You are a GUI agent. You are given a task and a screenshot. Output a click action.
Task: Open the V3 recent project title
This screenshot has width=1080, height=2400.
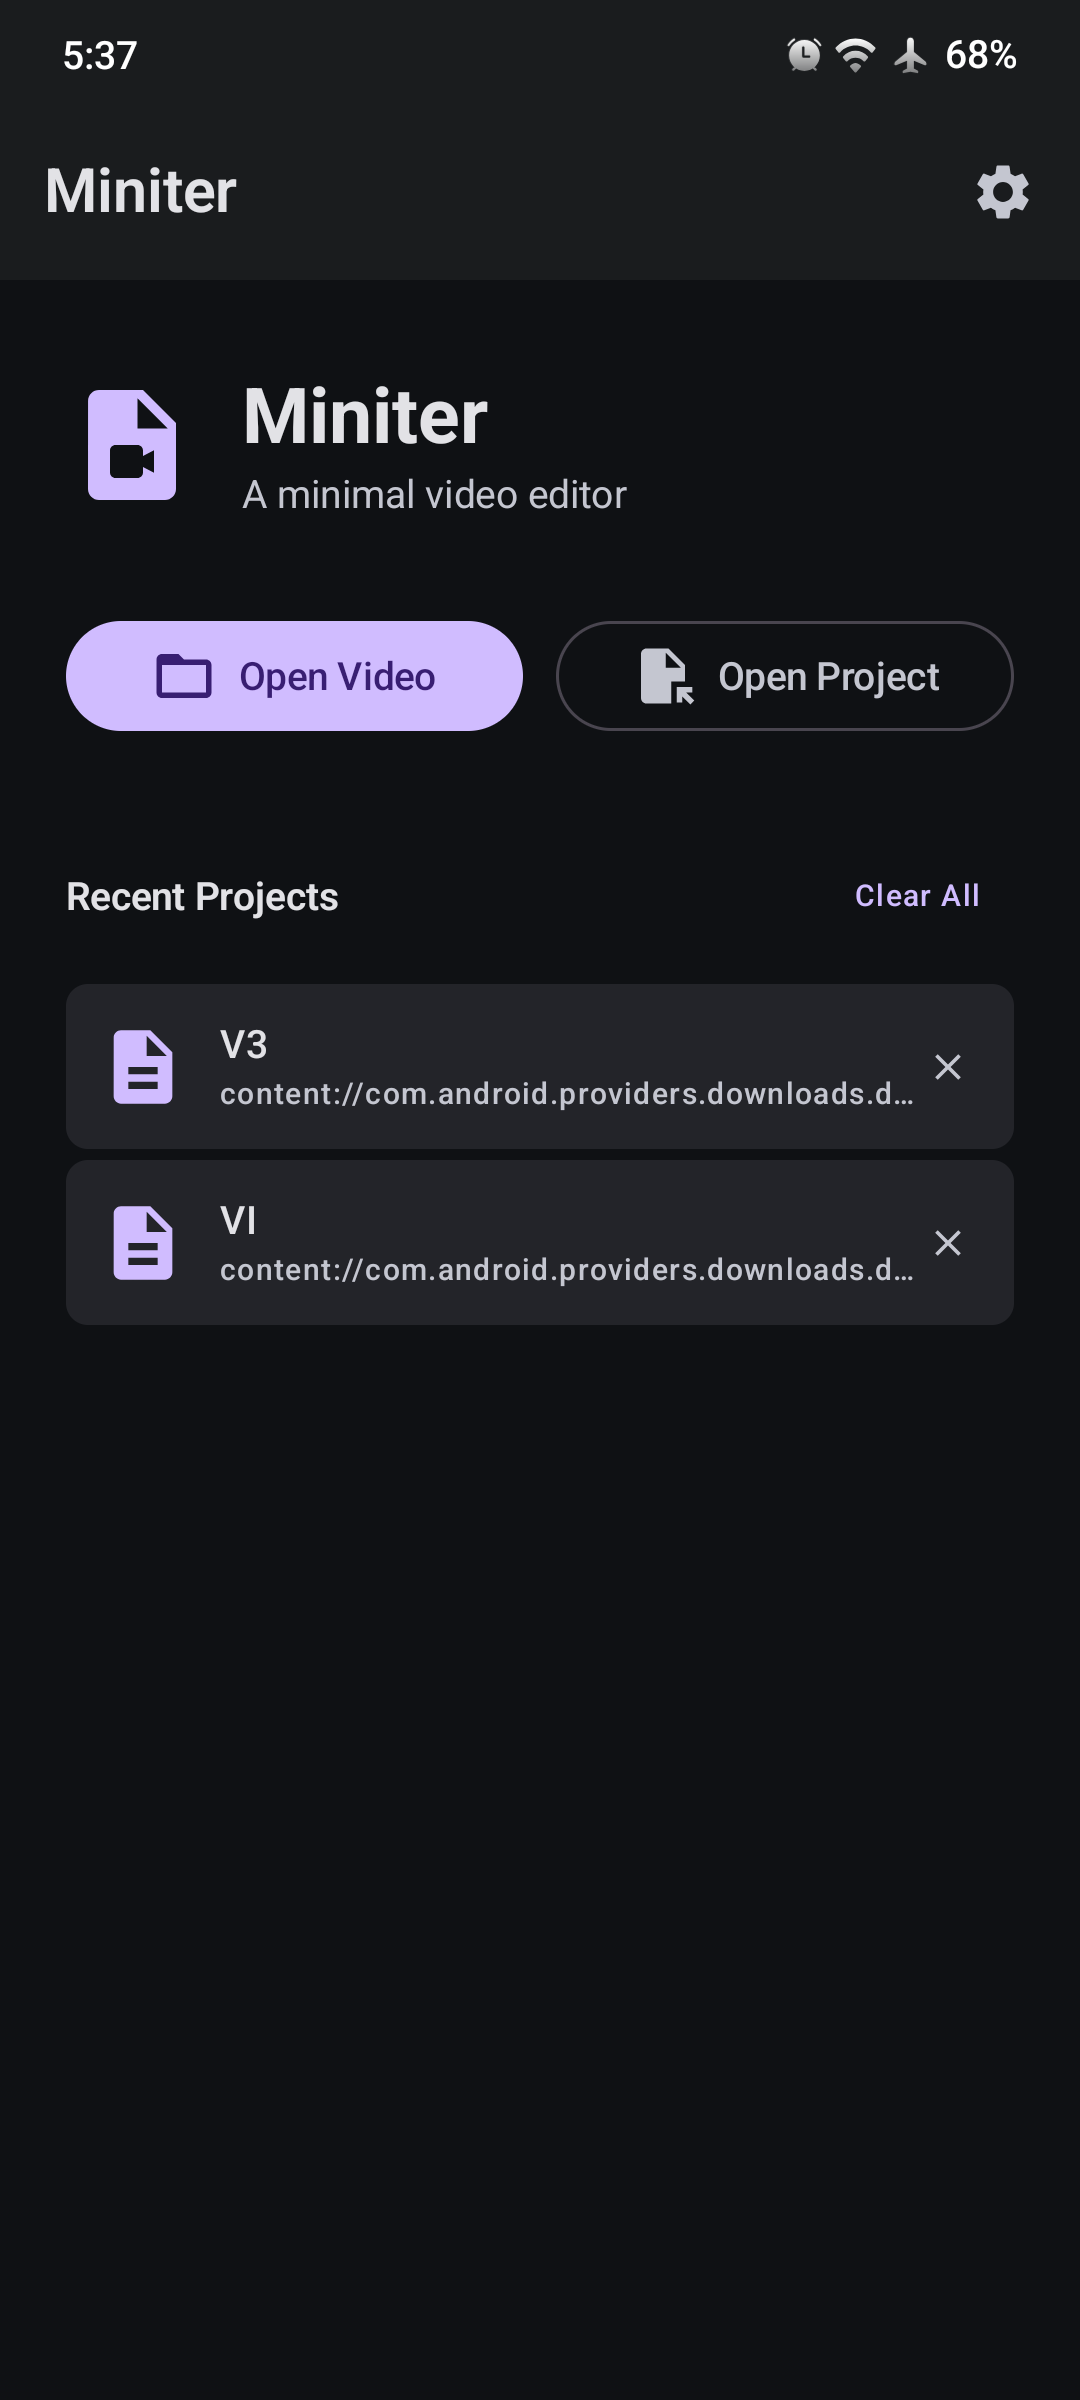244,1045
